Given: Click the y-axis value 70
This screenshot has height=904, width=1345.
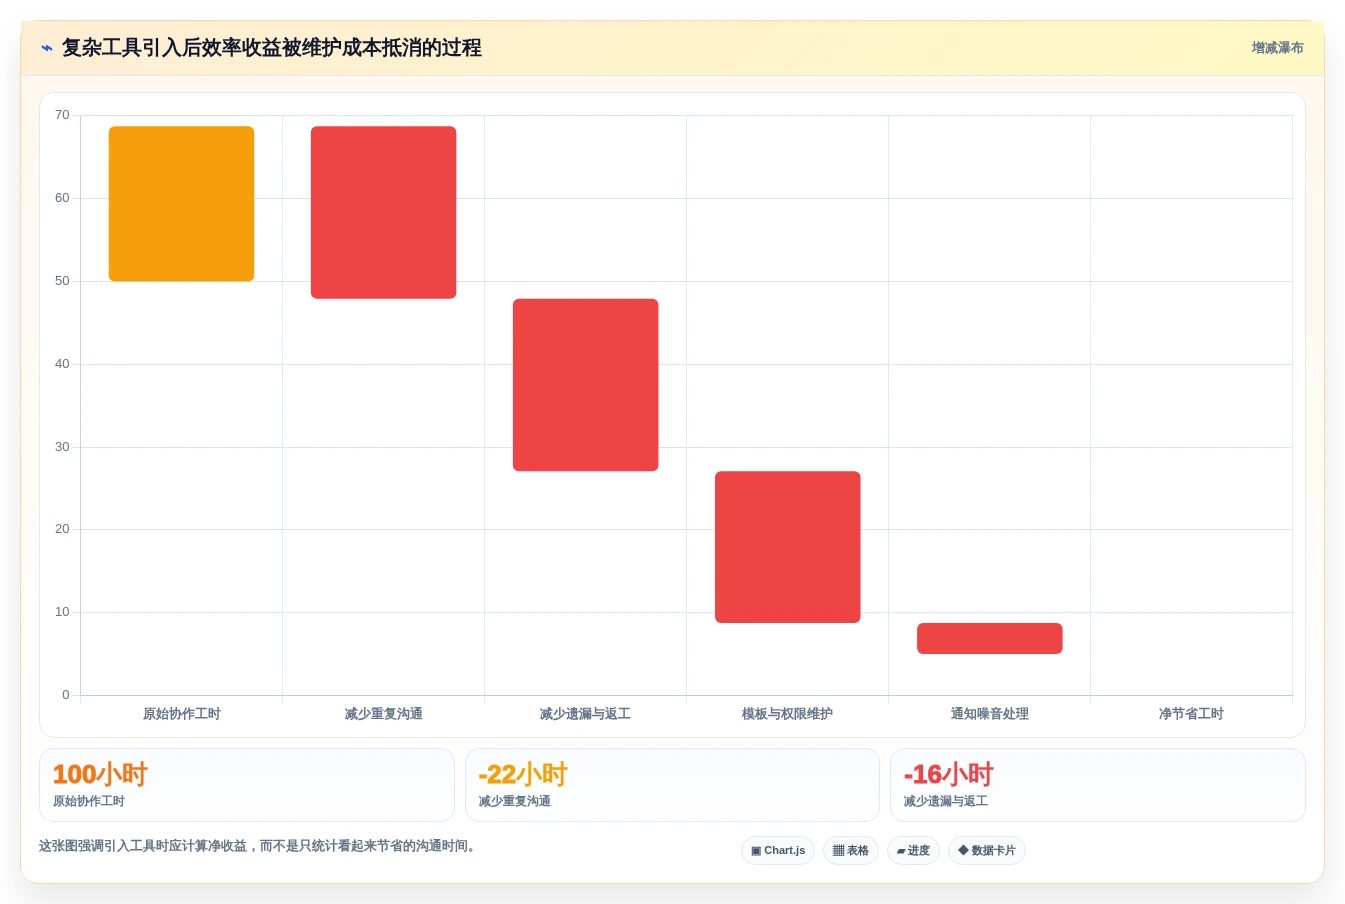Looking at the screenshot, I should (x=62, y=115).
